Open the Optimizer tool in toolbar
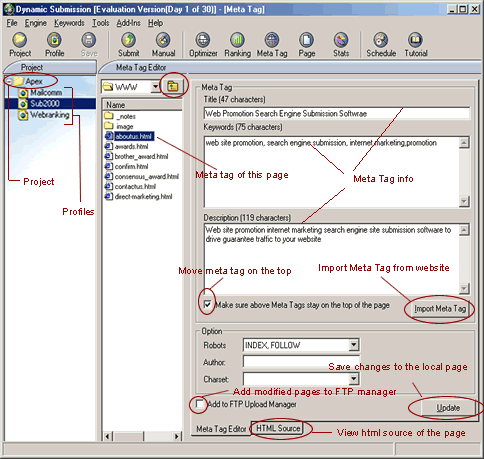Viewport: 484px width, 459px height. pos(203,45)
